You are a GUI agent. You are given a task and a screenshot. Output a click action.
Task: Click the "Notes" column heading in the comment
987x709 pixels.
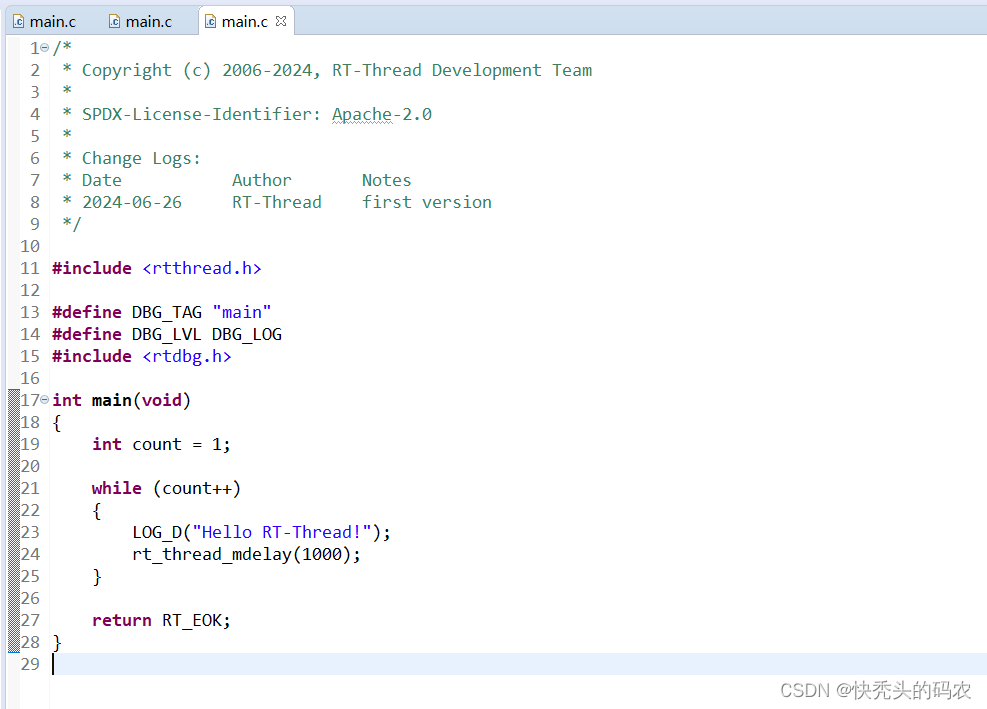point(386,180)
